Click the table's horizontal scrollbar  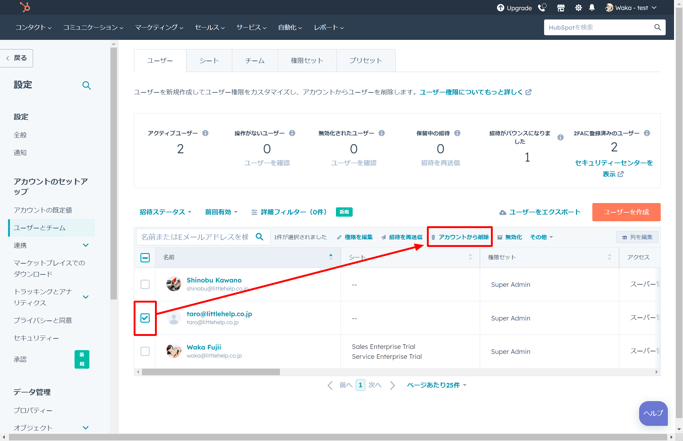pyautogui.click(x=210, y=372)
